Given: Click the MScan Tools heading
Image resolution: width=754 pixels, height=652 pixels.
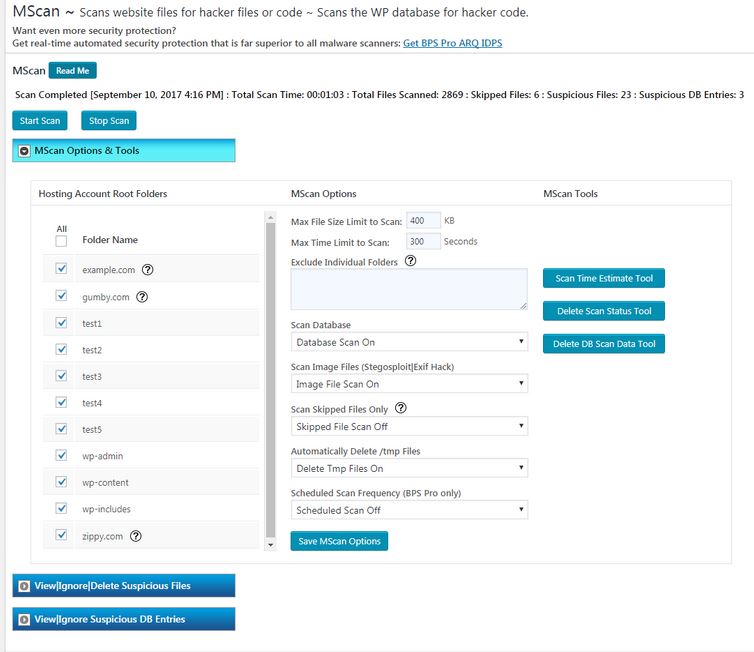Looking at the screenshot, I should [x=570, y=193].
